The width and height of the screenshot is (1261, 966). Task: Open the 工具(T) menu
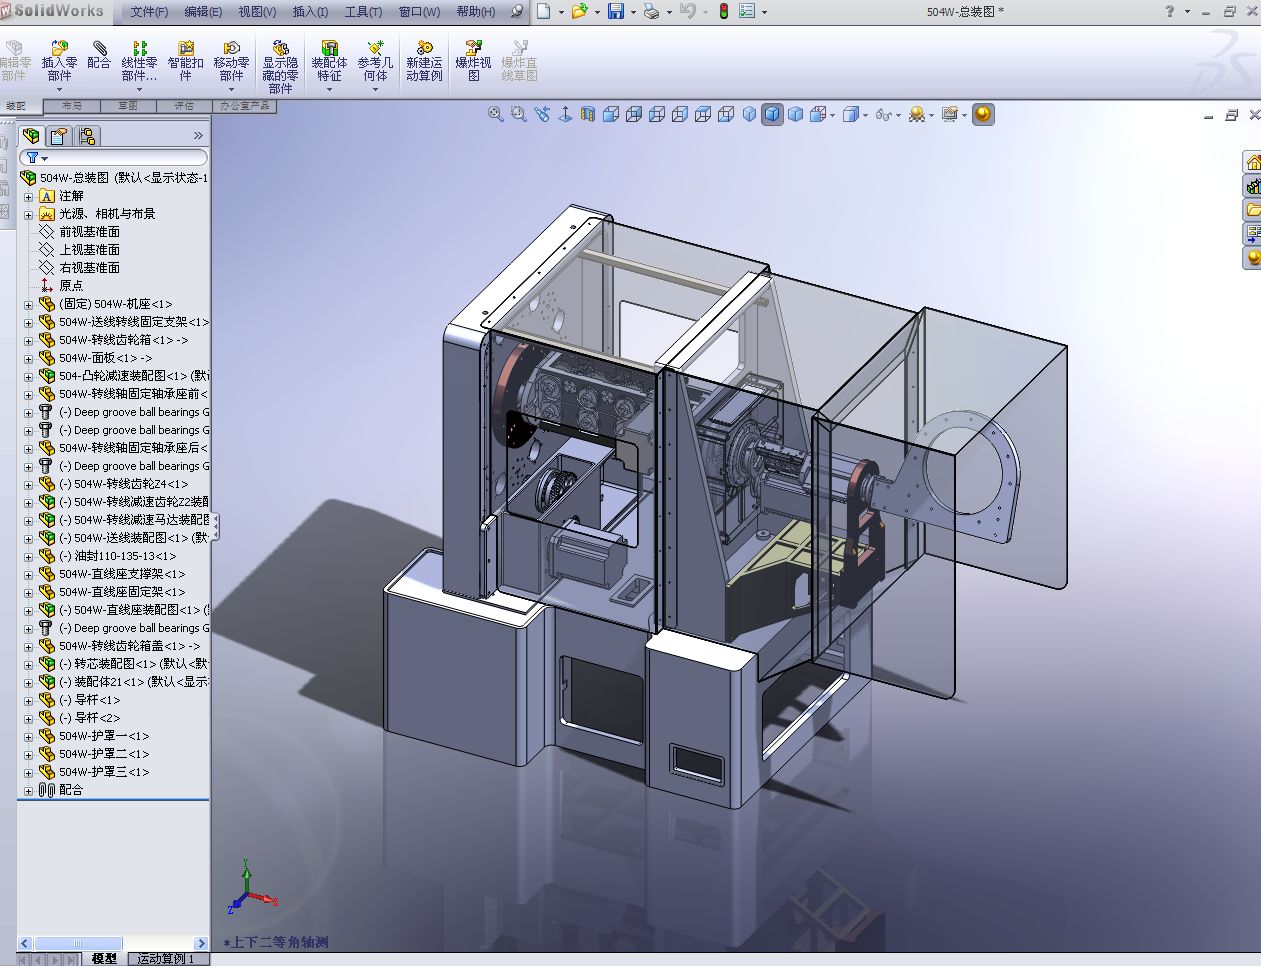tap(363, 12)
